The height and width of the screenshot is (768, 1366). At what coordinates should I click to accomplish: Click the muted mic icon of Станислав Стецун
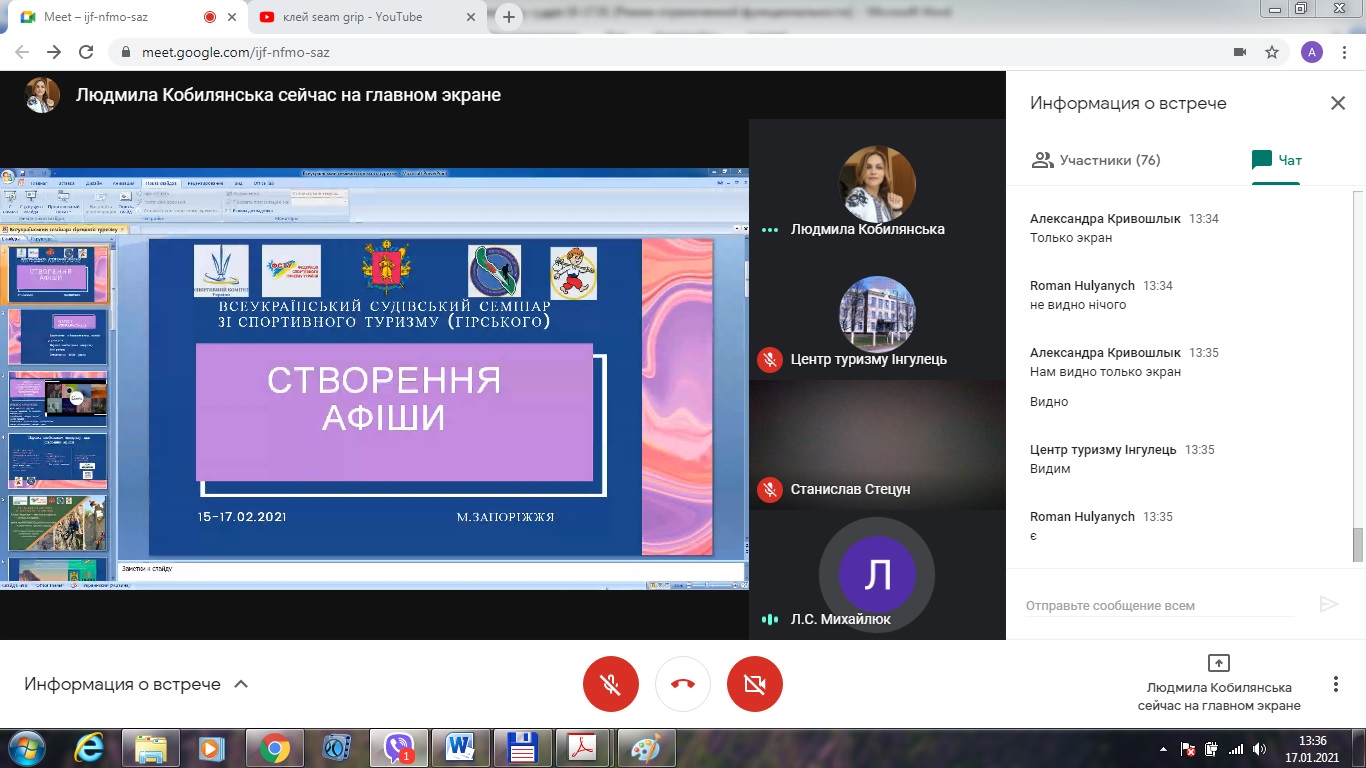769,489
